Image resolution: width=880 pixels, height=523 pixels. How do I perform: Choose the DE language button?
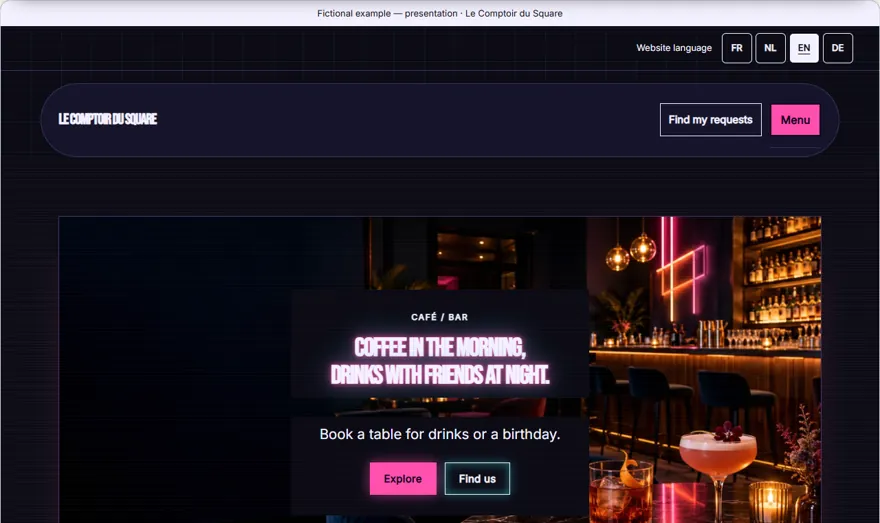coord(837,48)
